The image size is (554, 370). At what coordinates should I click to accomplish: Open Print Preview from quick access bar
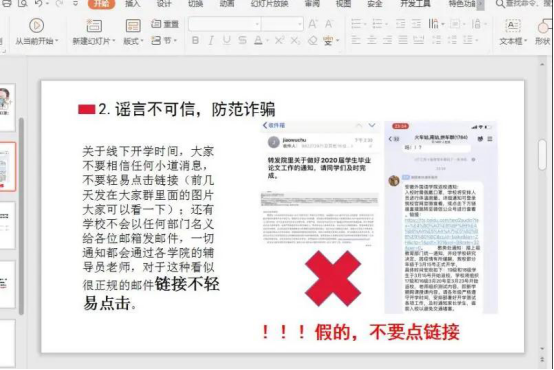23,4
